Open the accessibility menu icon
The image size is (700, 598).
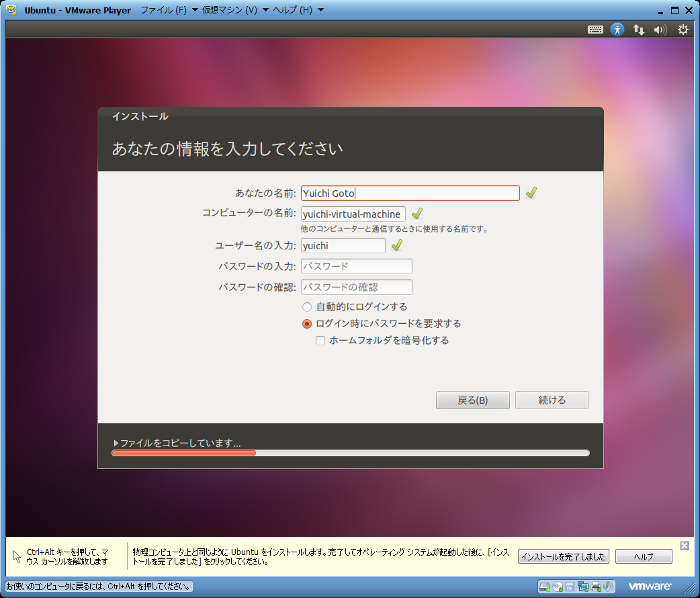[x=617, y=29]
